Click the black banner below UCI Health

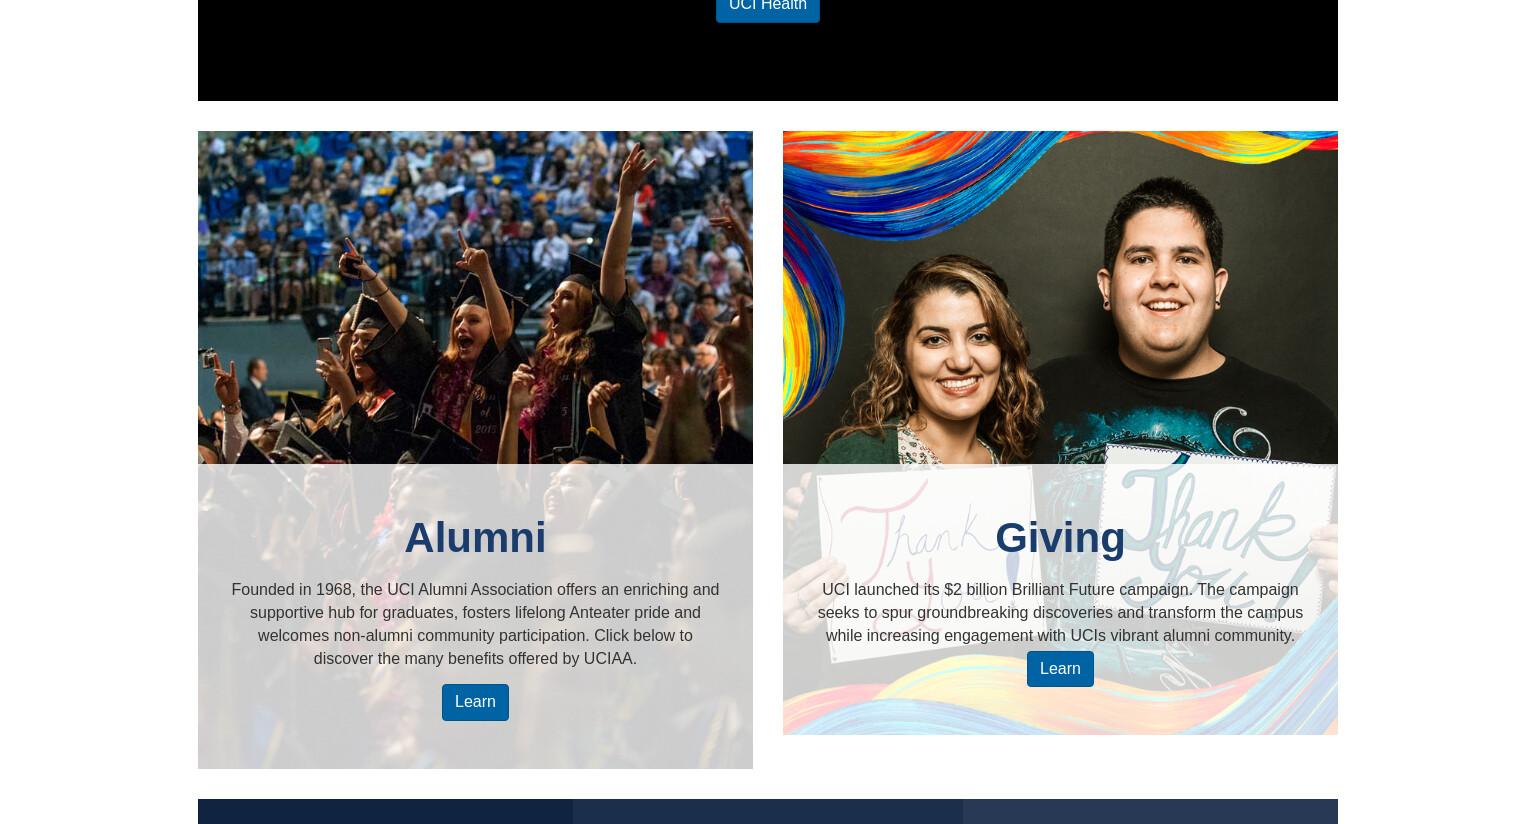pos(767,62)
